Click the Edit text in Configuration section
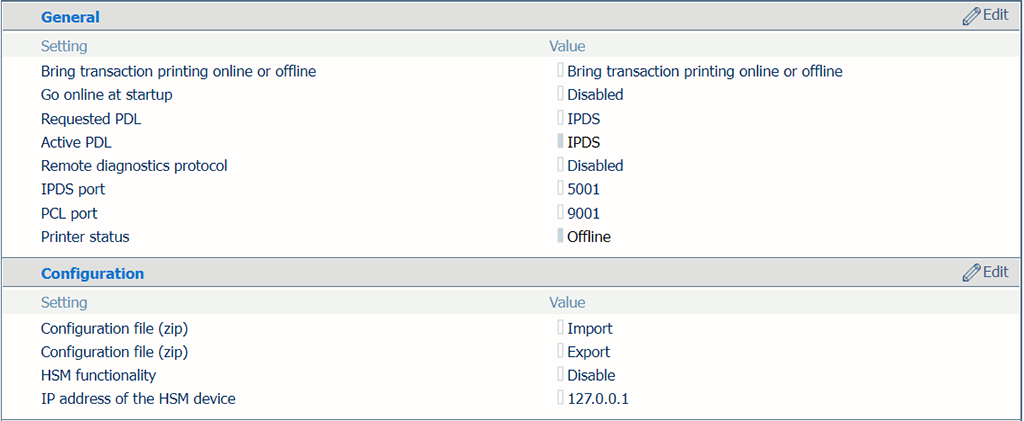This screenshot has height=421, width=1024. coord(995,272)
